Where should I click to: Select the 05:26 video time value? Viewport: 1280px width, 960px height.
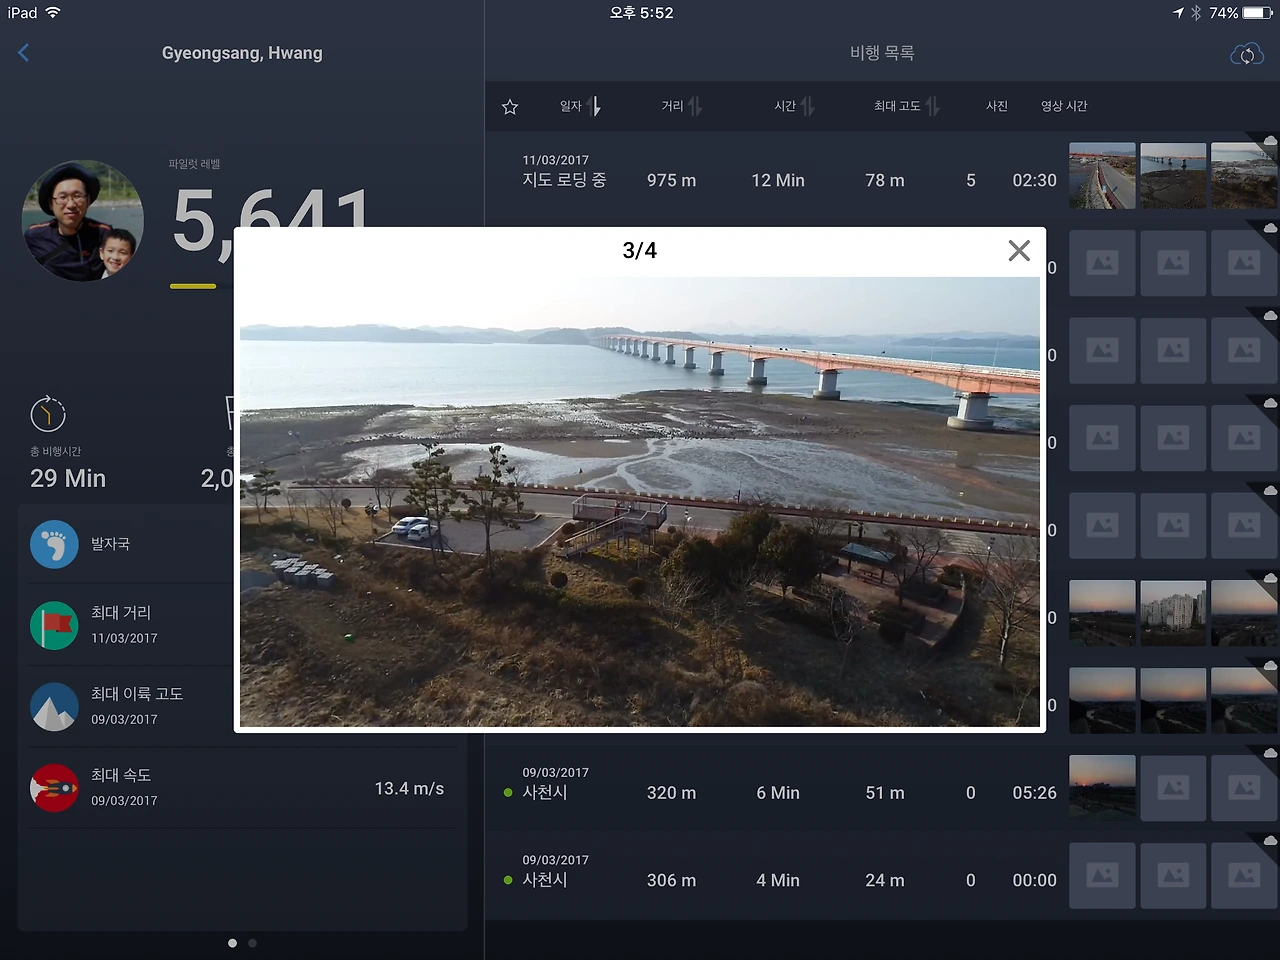coord(1034,793)
